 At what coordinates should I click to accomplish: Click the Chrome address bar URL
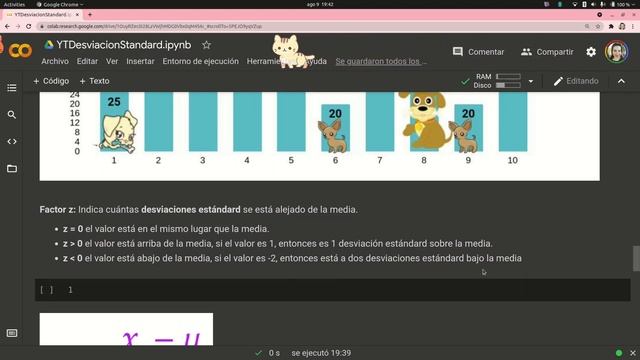pyautogui.click(x=154, y=26)
